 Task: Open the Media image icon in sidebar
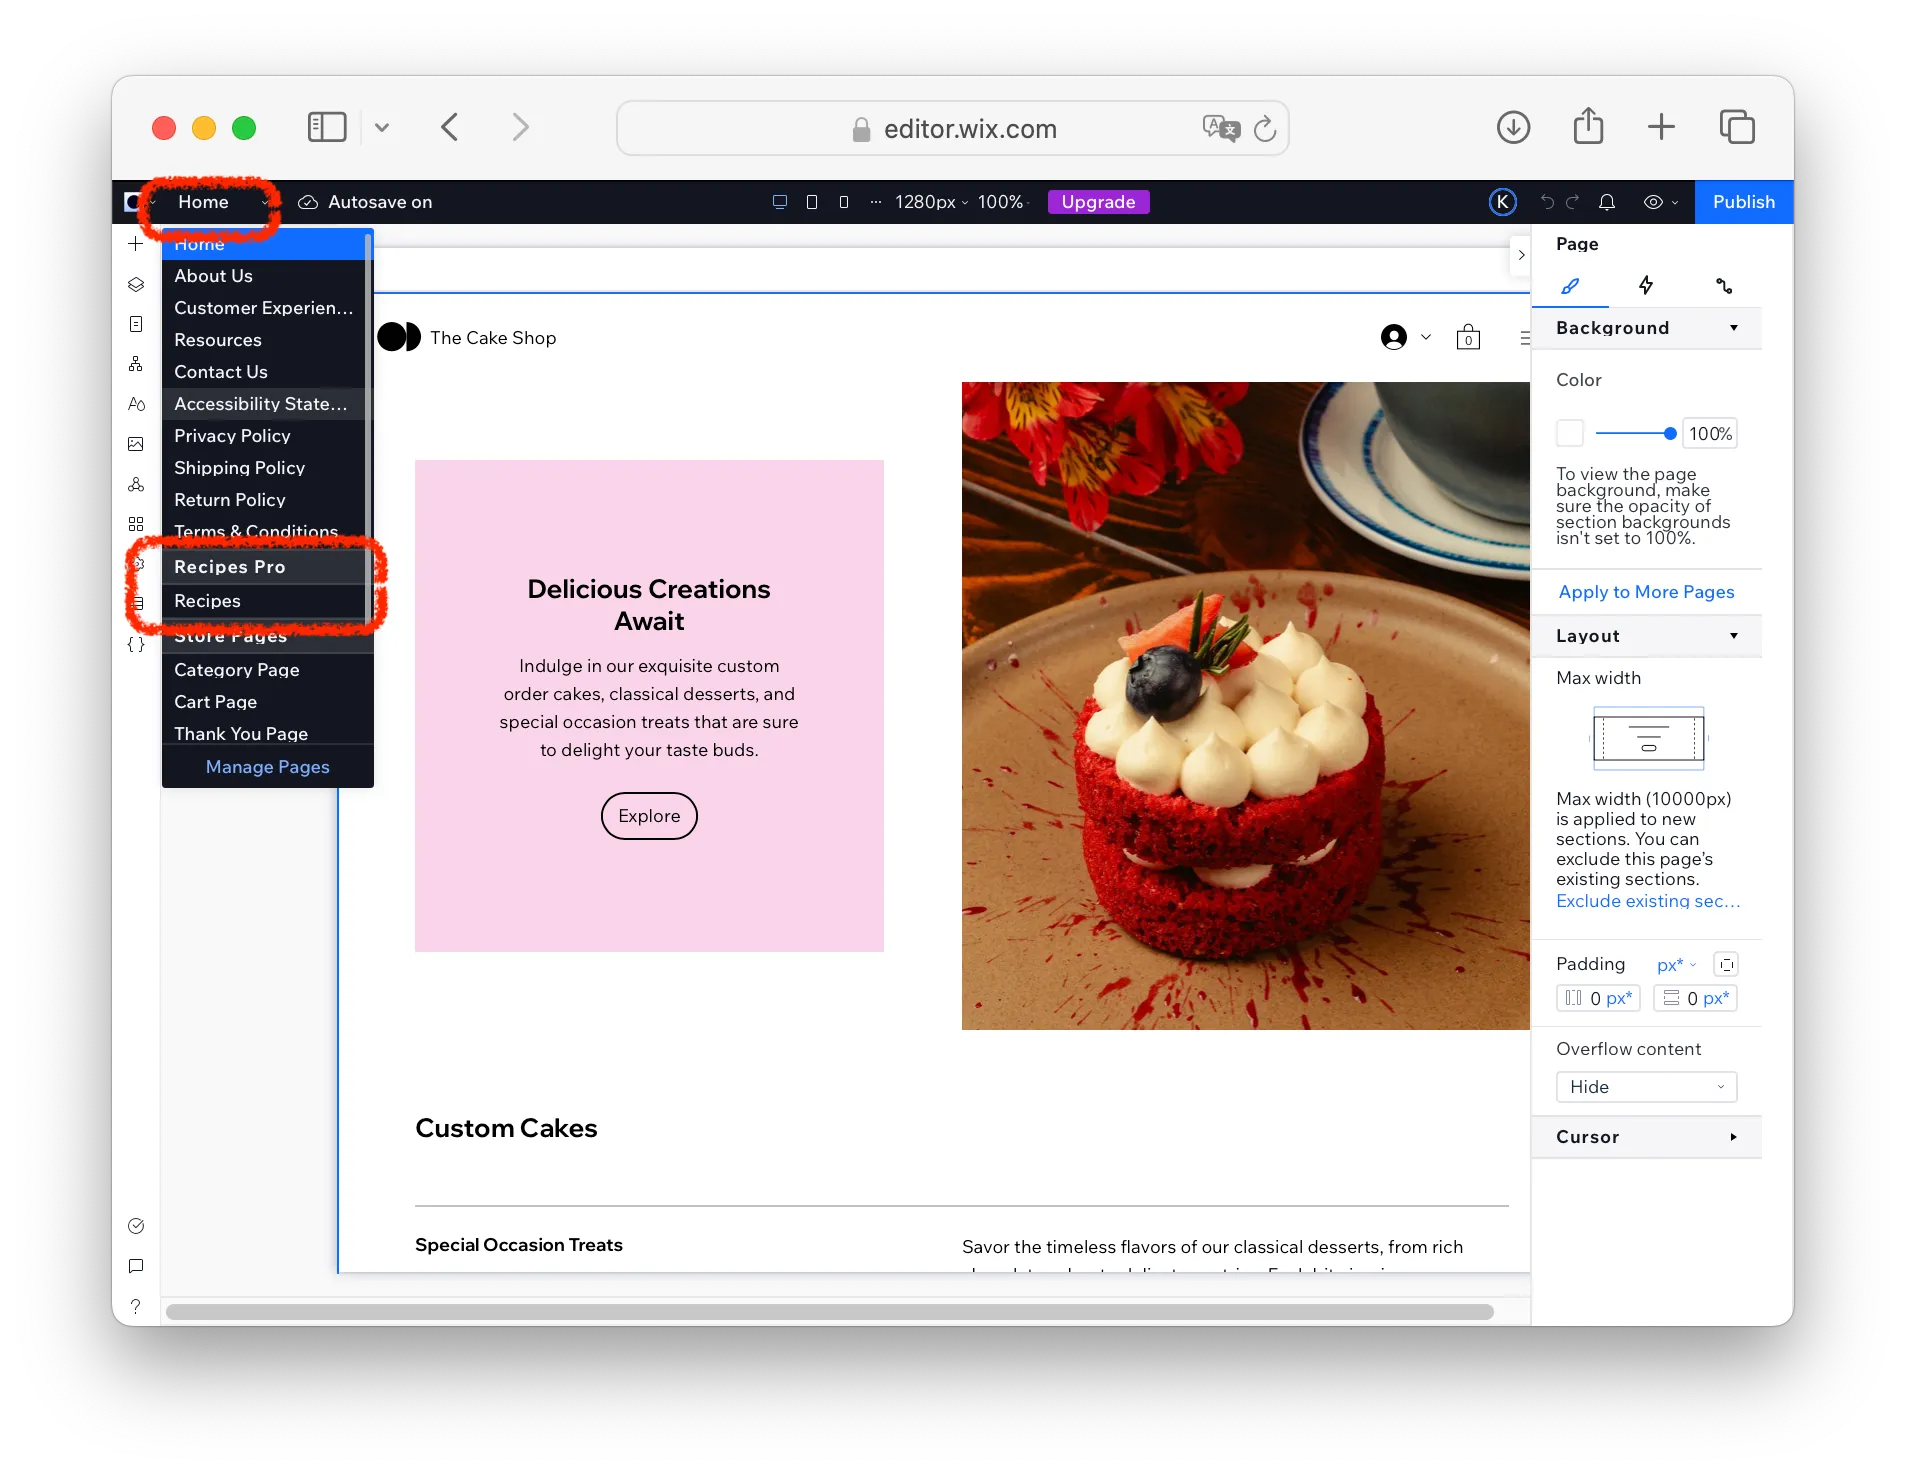pyautogui.click(x=136, y=444)
